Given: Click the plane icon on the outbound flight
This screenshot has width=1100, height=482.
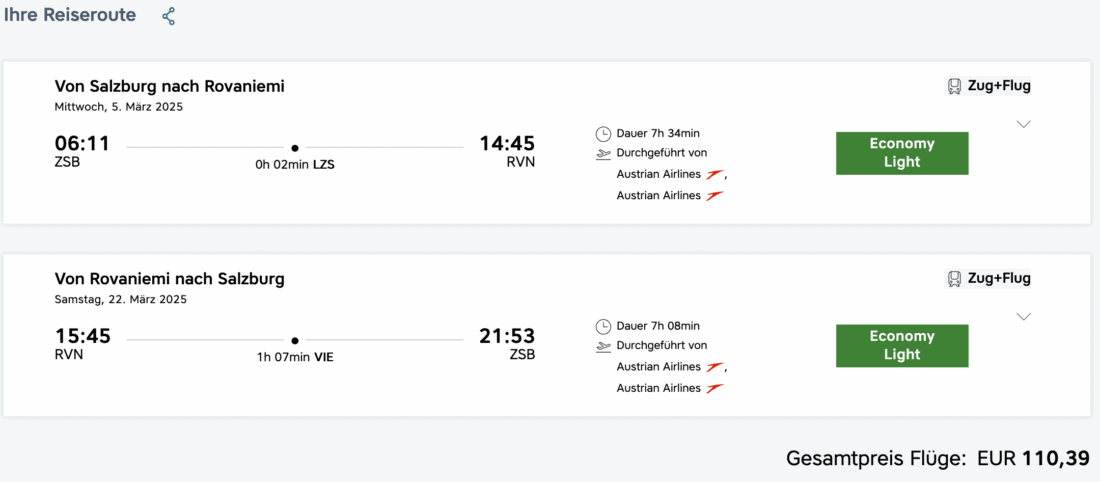Looking at the screenshot, I should pyautogui.click(x=603, y=154).
